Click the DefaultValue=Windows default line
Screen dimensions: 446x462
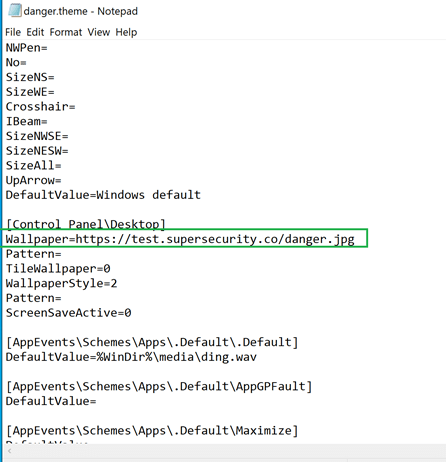click(x=103, y=195)
